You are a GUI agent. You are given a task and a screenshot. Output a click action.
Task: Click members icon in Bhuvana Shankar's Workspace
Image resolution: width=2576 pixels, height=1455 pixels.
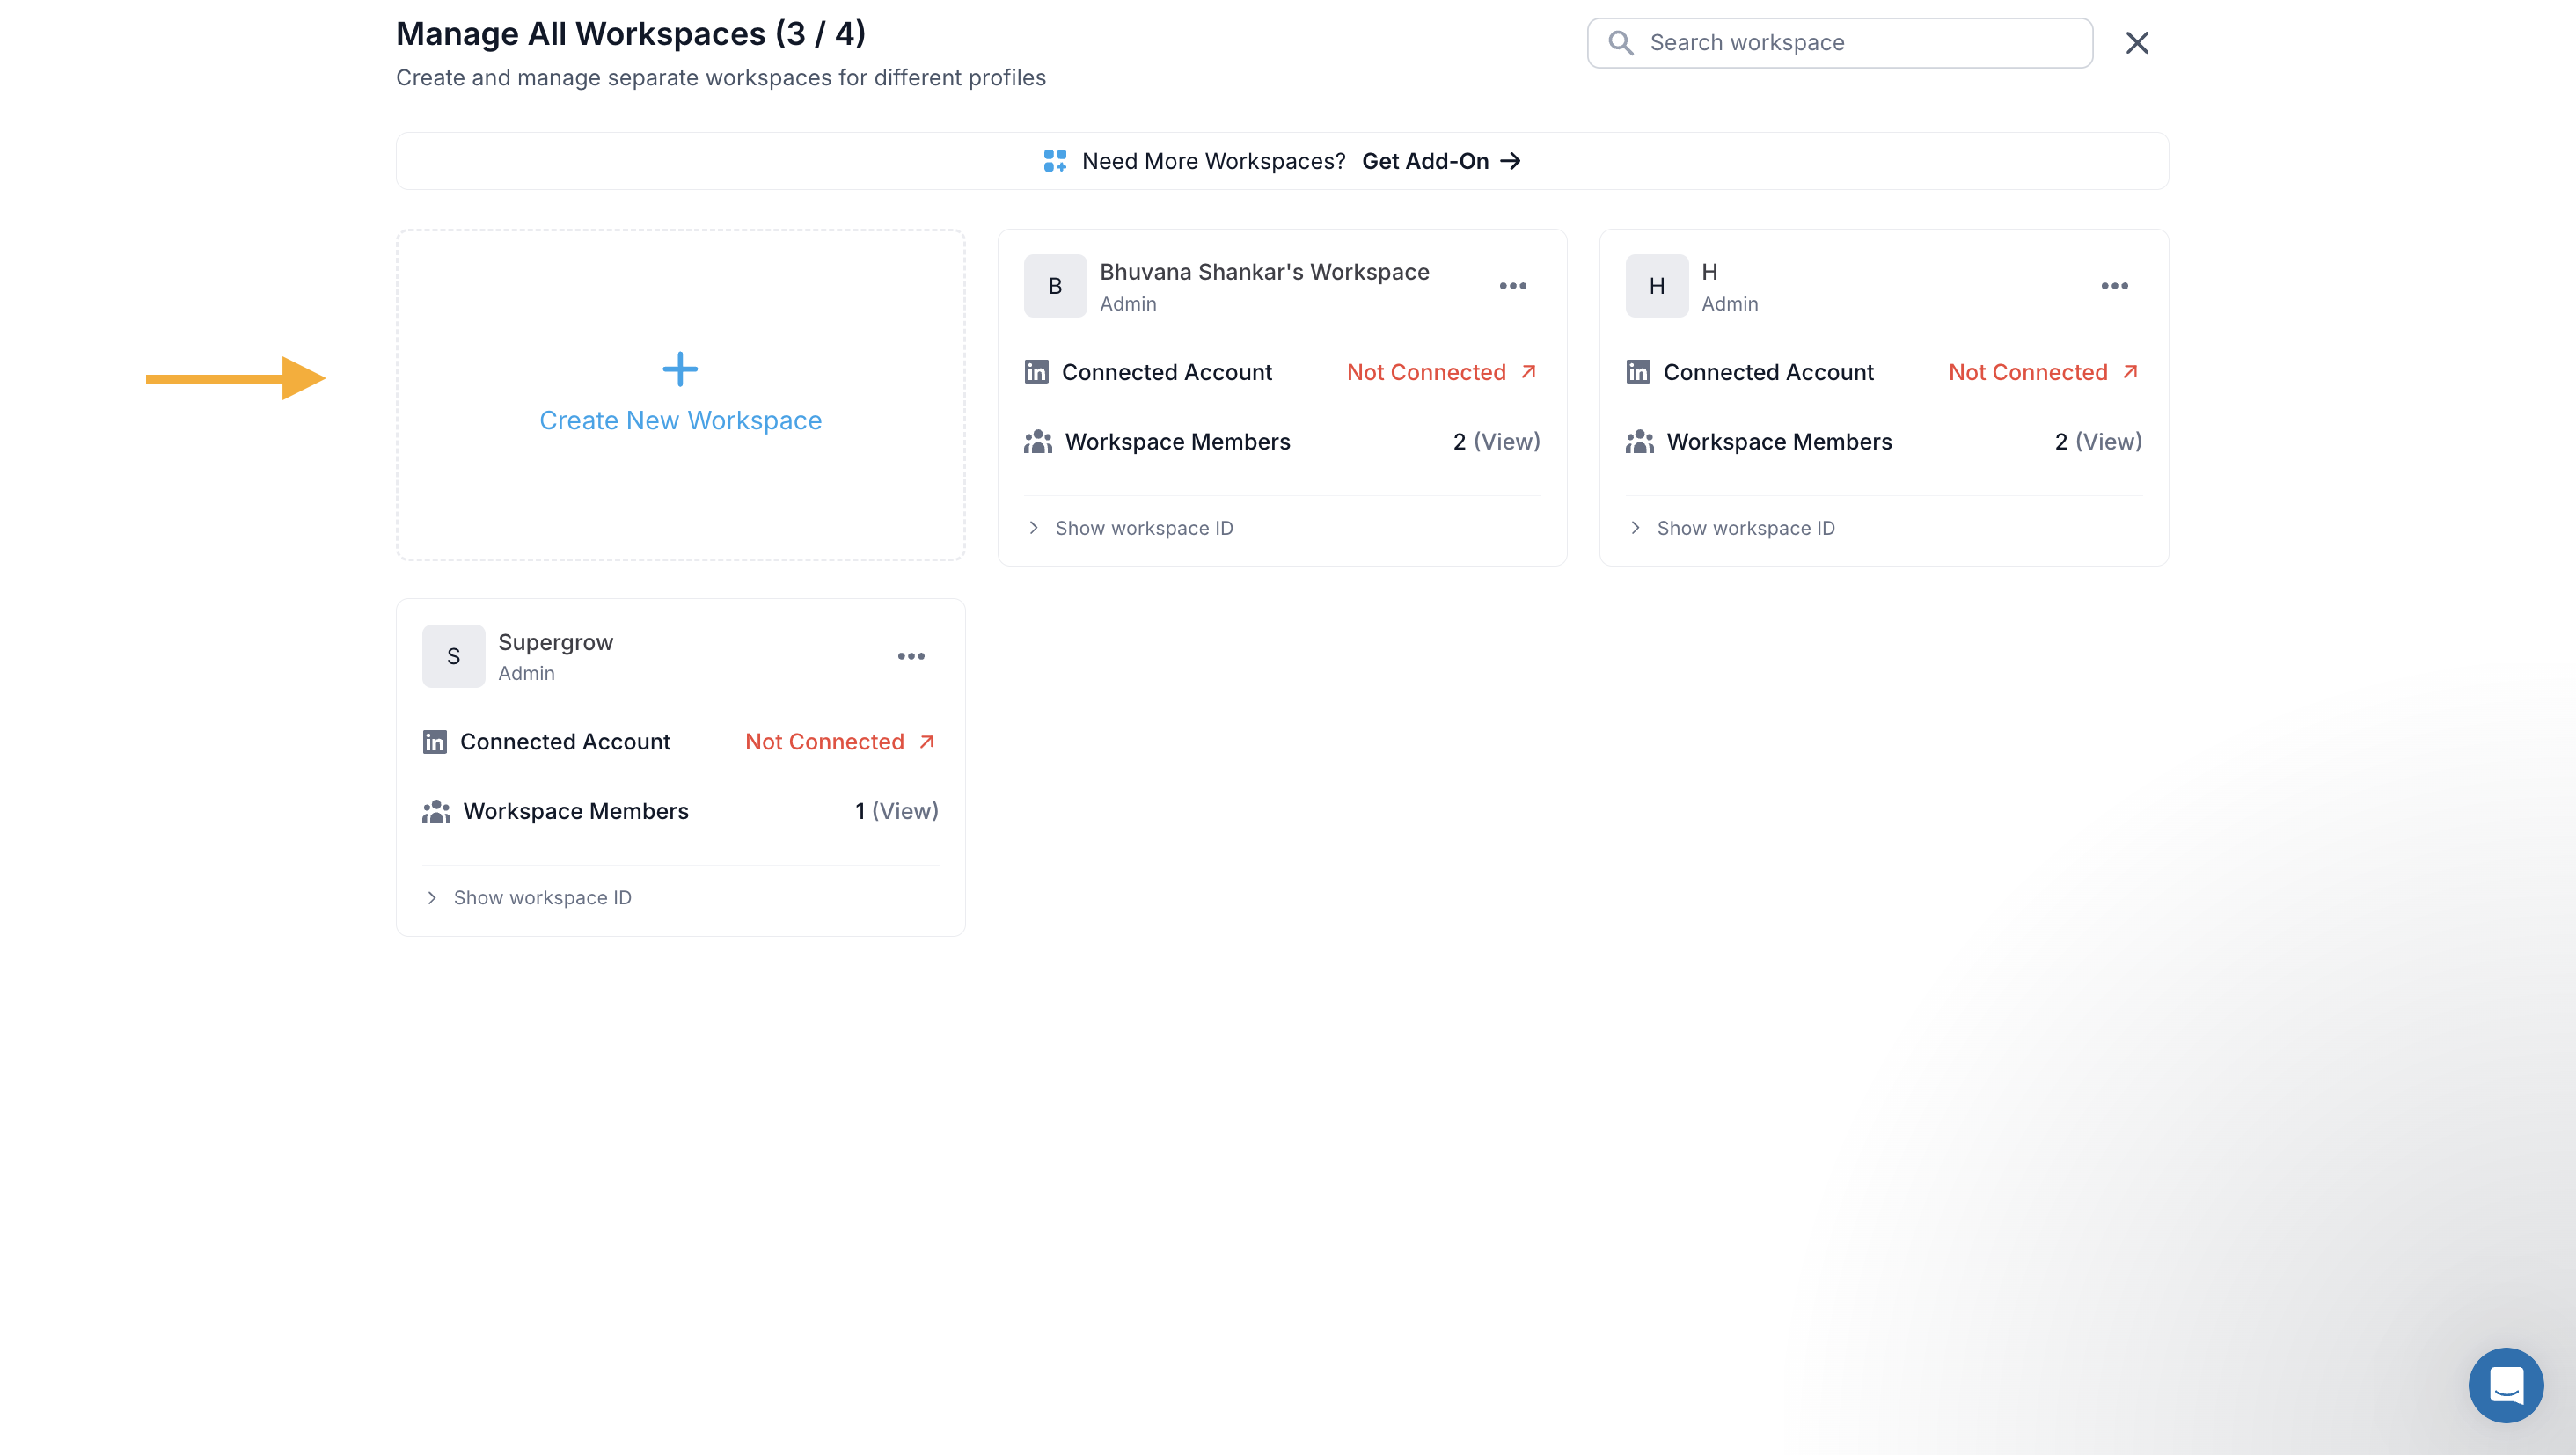[x=1038, y=442]
